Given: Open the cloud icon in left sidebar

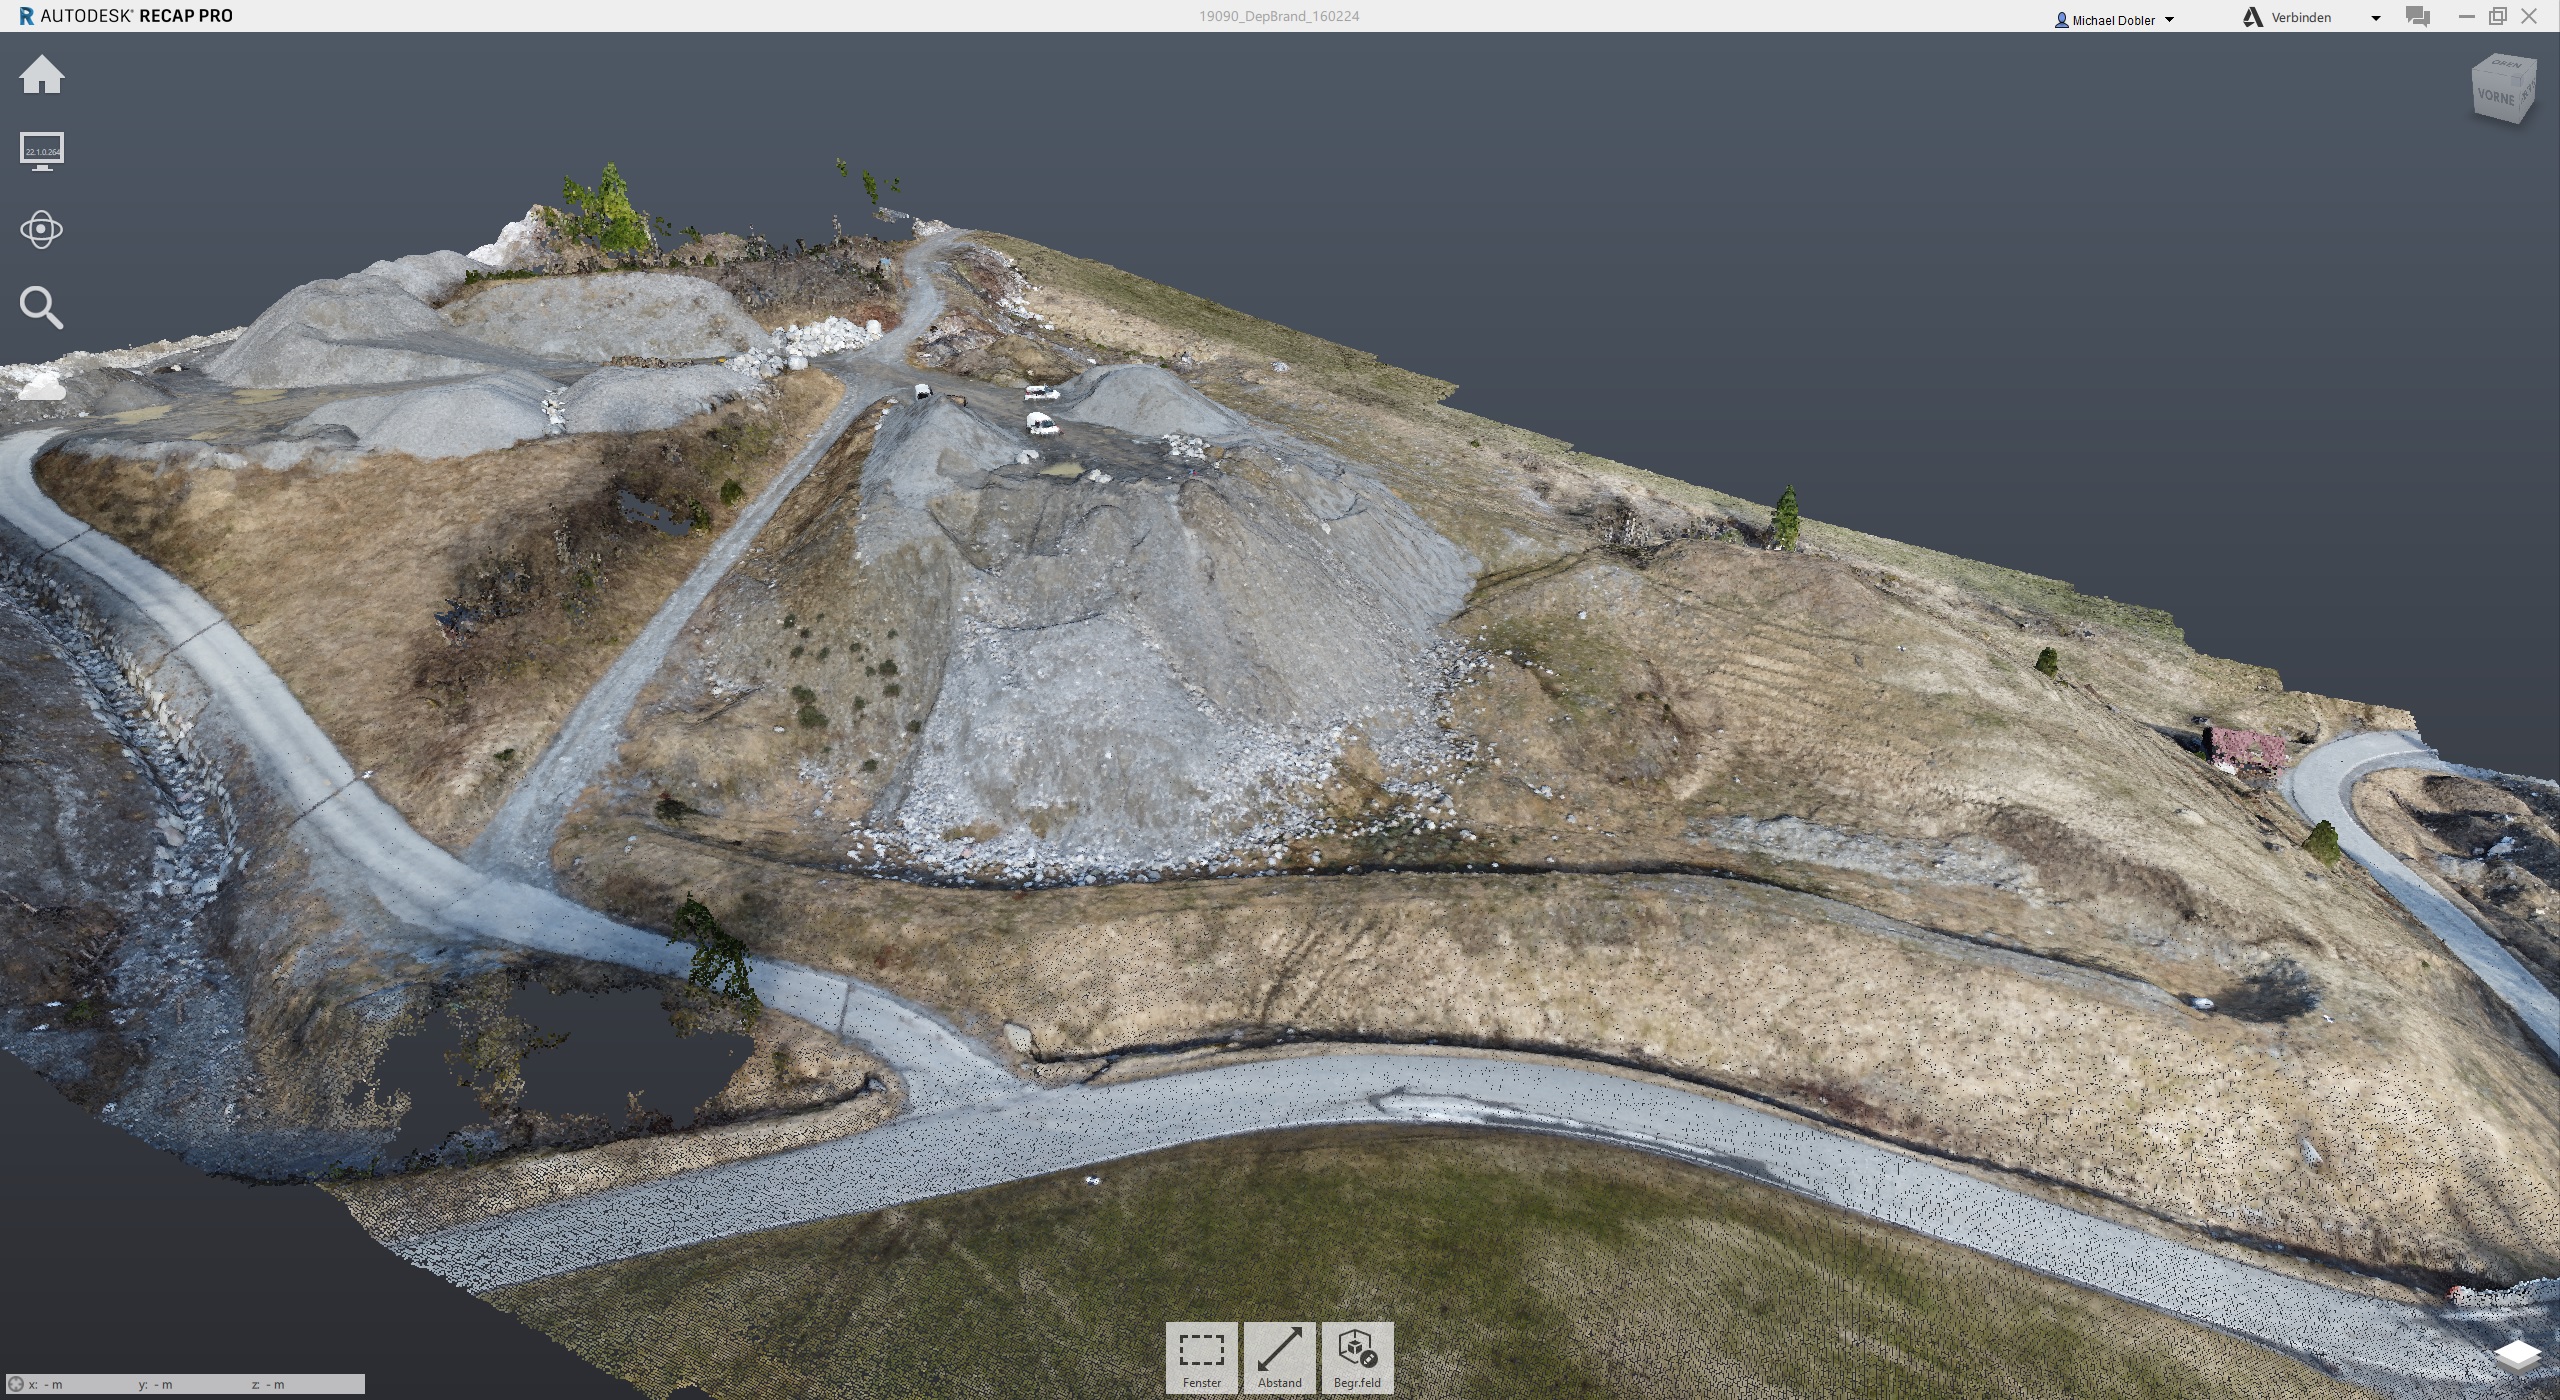Looking at the screenshot, I should click(x=41, y=386).
